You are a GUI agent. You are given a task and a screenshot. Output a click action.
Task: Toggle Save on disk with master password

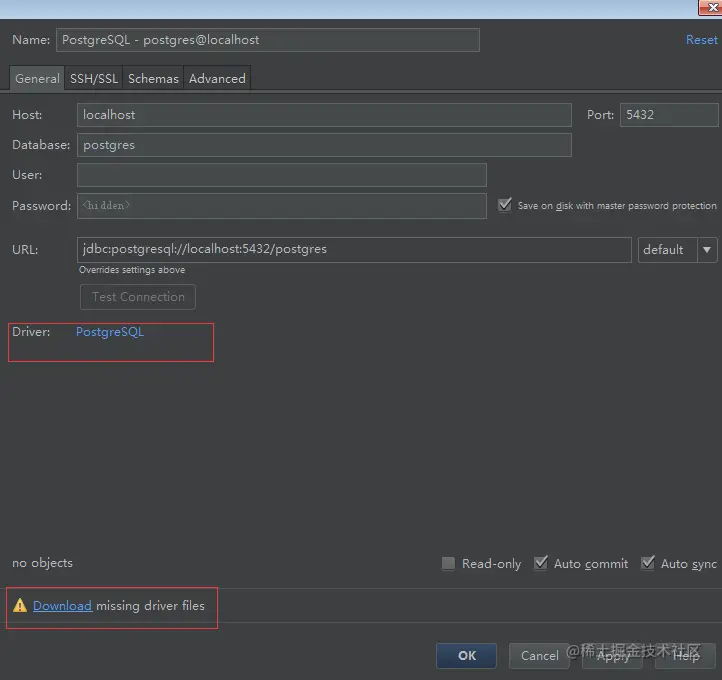coord(505,205)
